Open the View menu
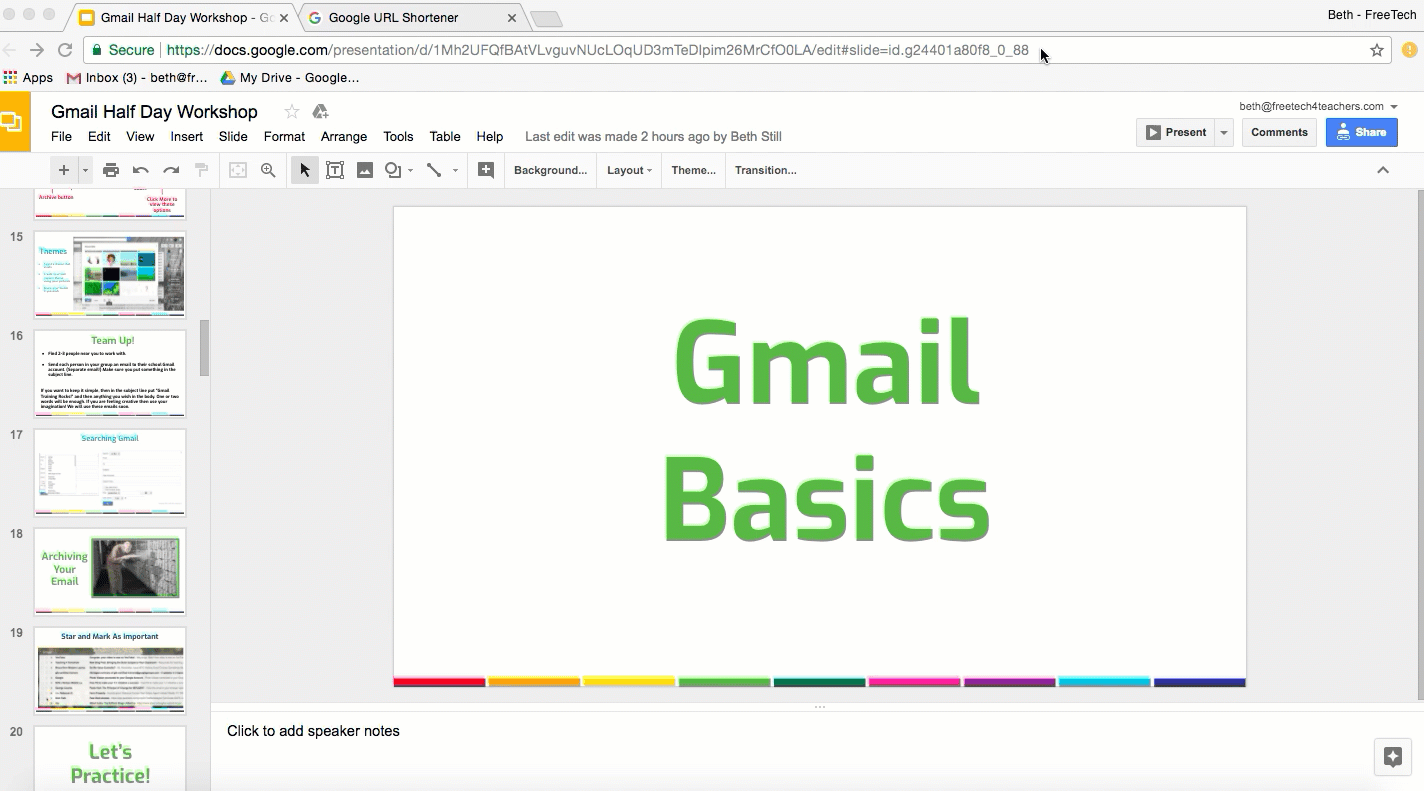Screen dimensions: 1424x791 click(x=140, y=136)
